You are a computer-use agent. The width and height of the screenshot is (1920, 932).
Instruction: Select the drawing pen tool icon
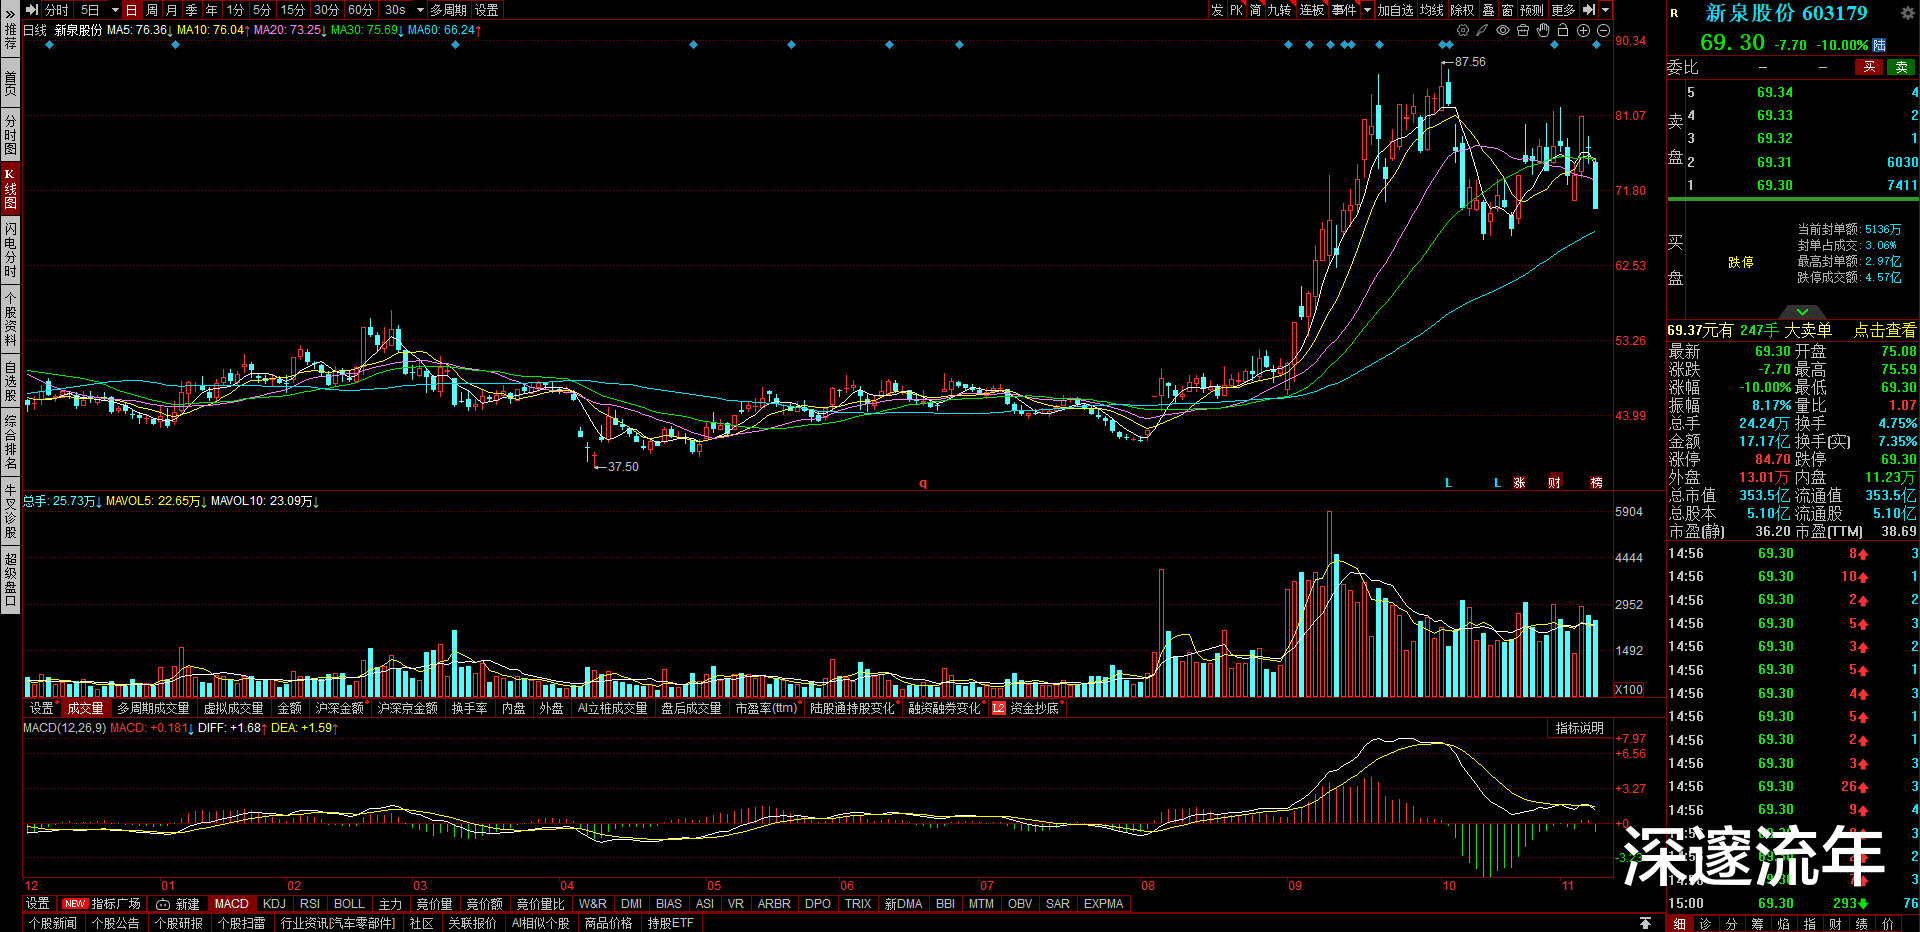[1483, 31]
